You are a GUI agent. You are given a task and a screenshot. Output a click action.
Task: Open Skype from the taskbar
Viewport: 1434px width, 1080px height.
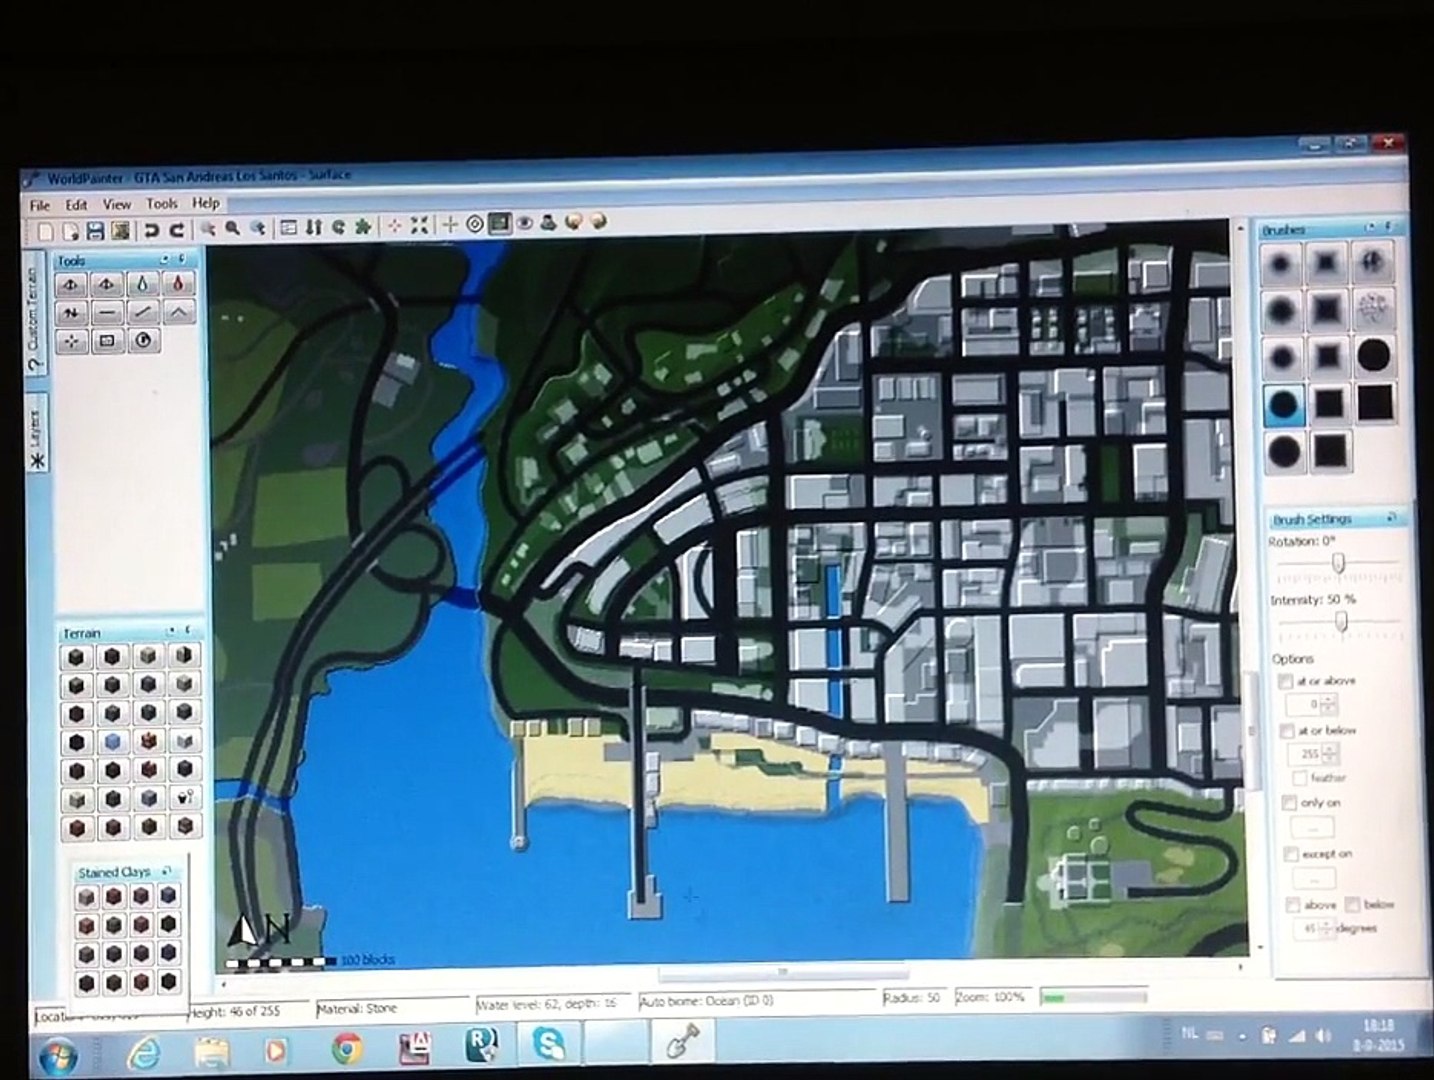(x=549, y=1045)
